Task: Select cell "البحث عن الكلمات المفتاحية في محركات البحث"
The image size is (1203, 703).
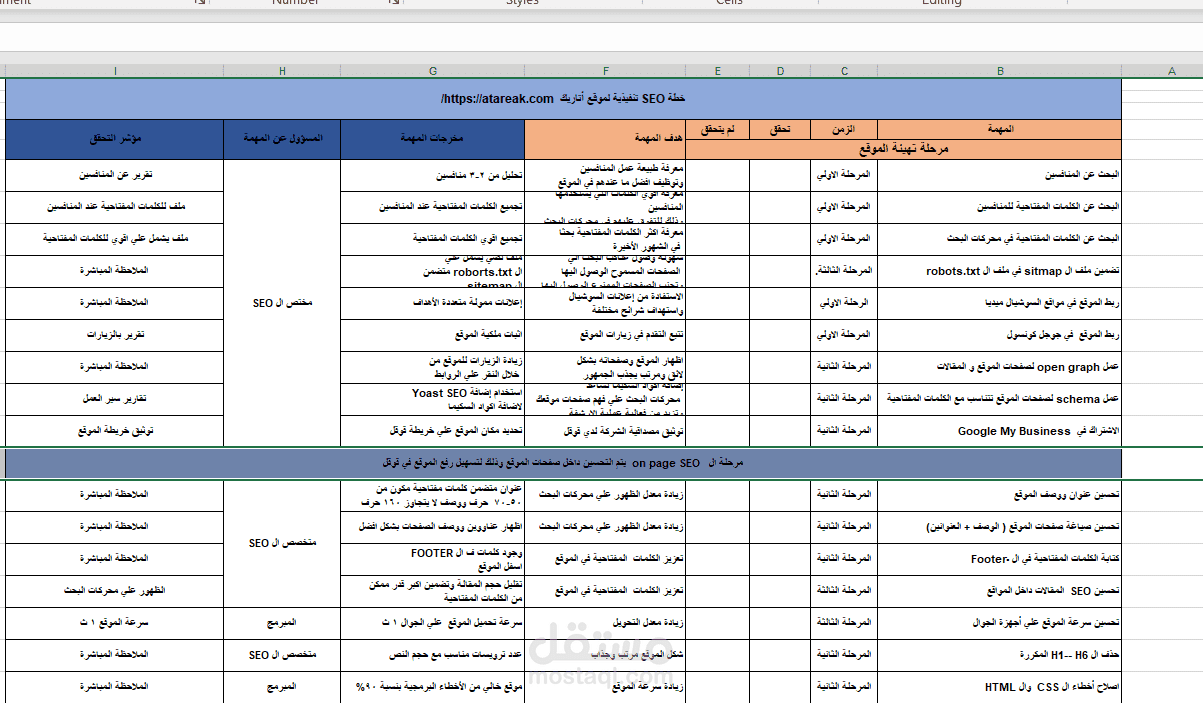Action: pyautogui.click(x=1000, y=238)
